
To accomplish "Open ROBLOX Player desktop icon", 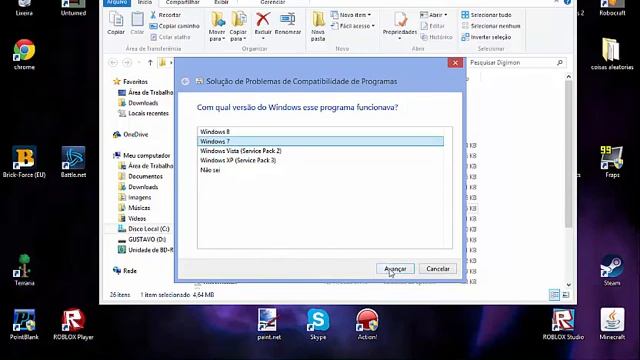I will pos(73,324).
